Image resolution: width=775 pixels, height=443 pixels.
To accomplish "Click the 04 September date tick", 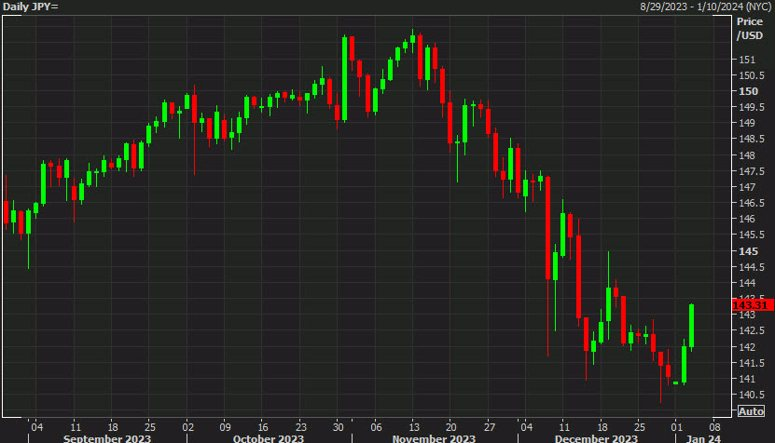I will pos(37,427).
